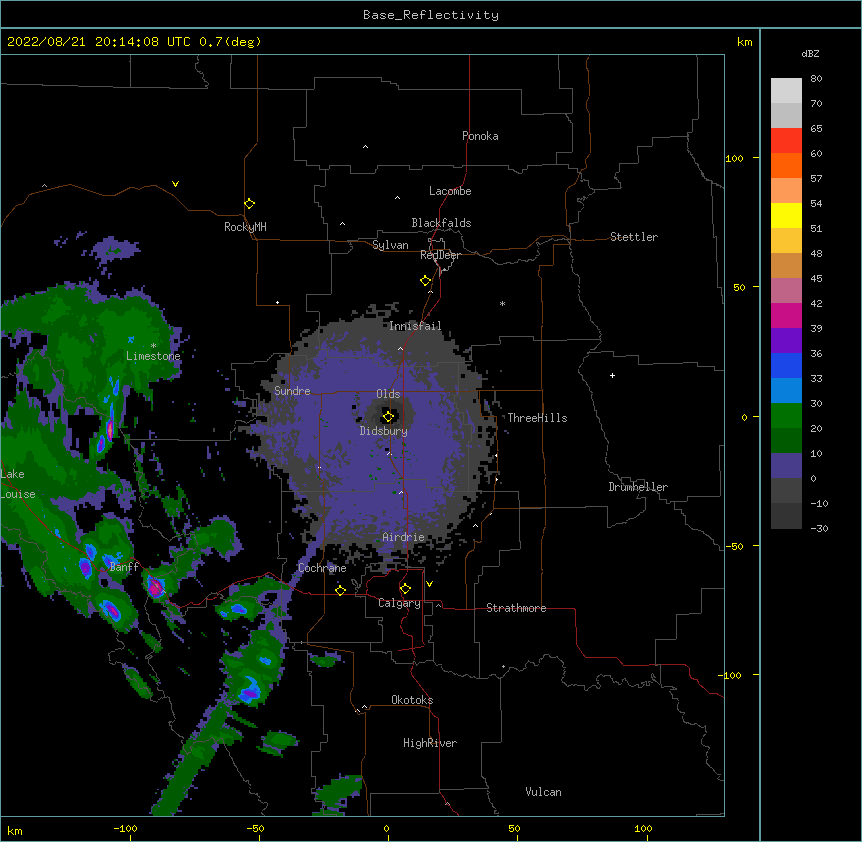Click the Cochrane label
The image size is (862, 842).
pyautogui.click(x=322, y=568)
